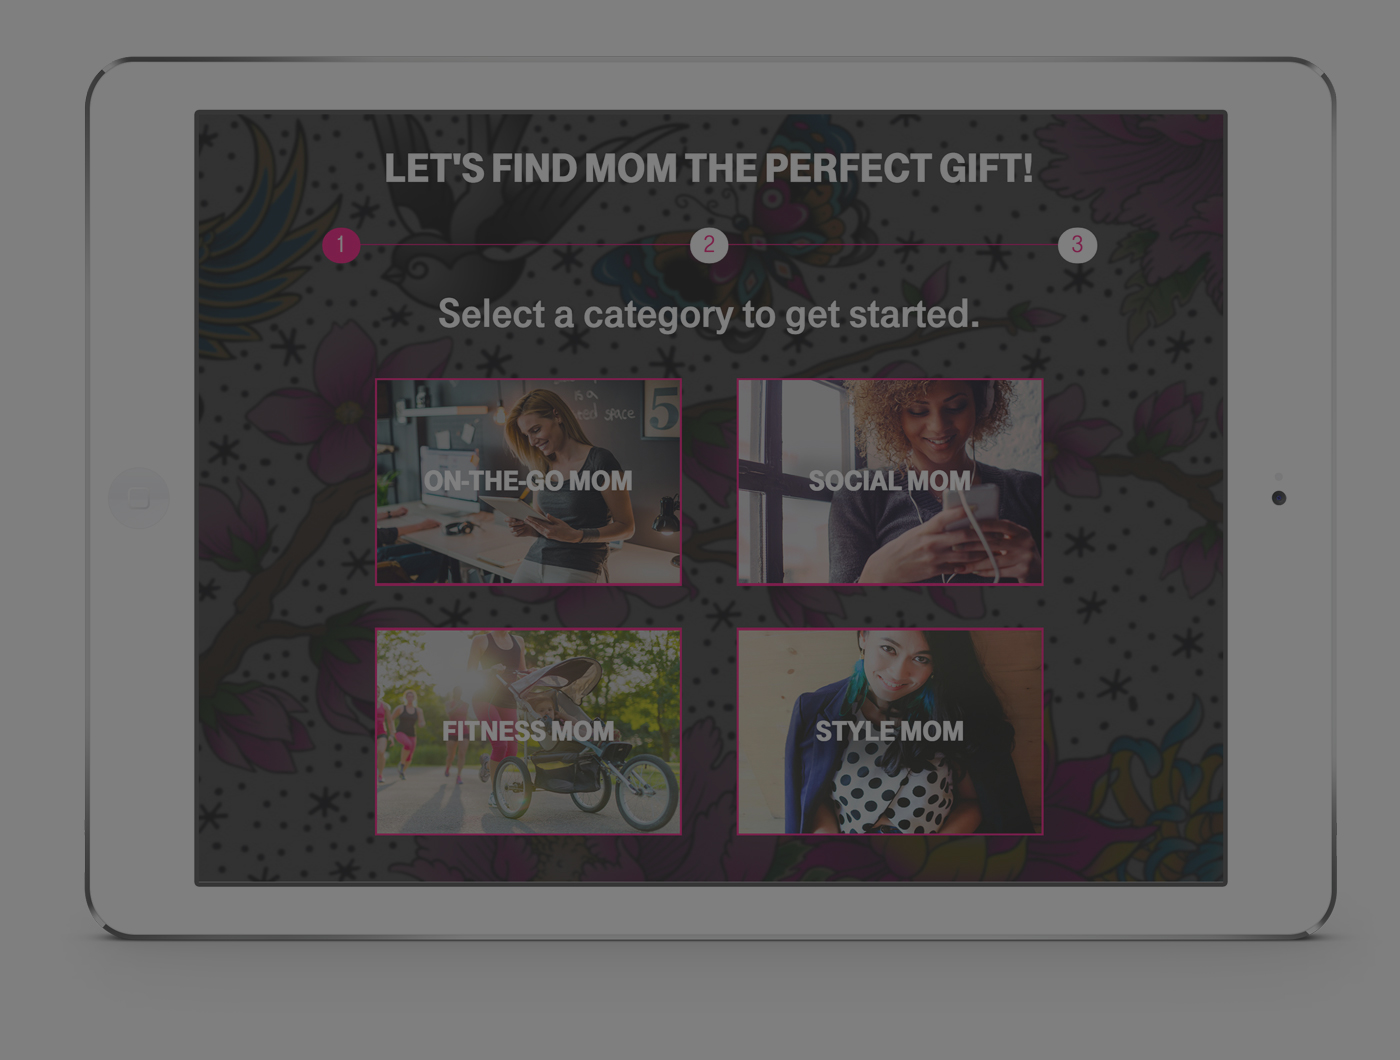Click progress line between steps 2 and 3

point(893,245)
